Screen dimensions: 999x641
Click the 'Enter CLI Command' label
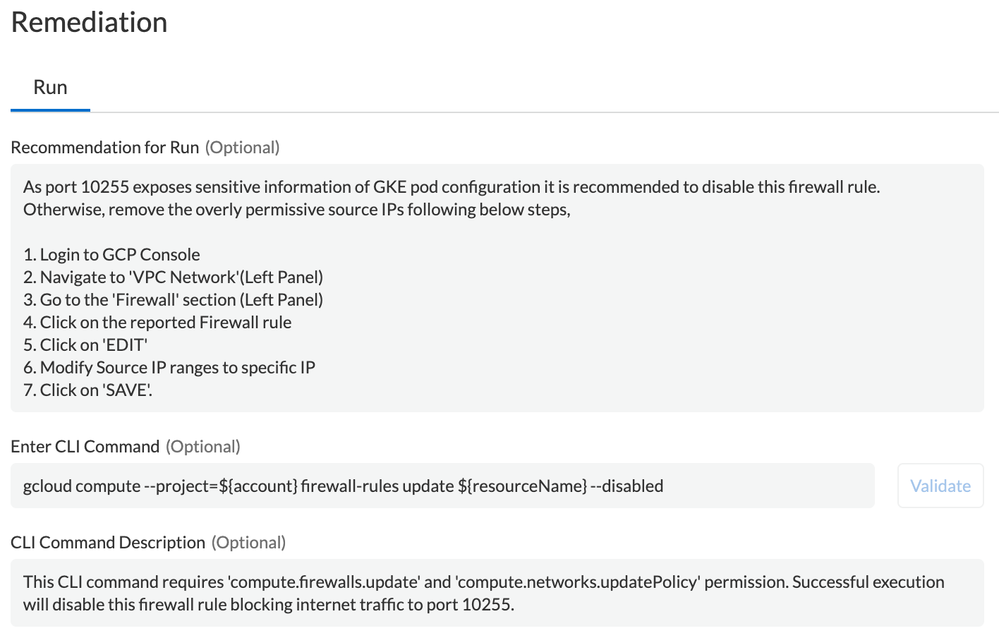(83, 446)
